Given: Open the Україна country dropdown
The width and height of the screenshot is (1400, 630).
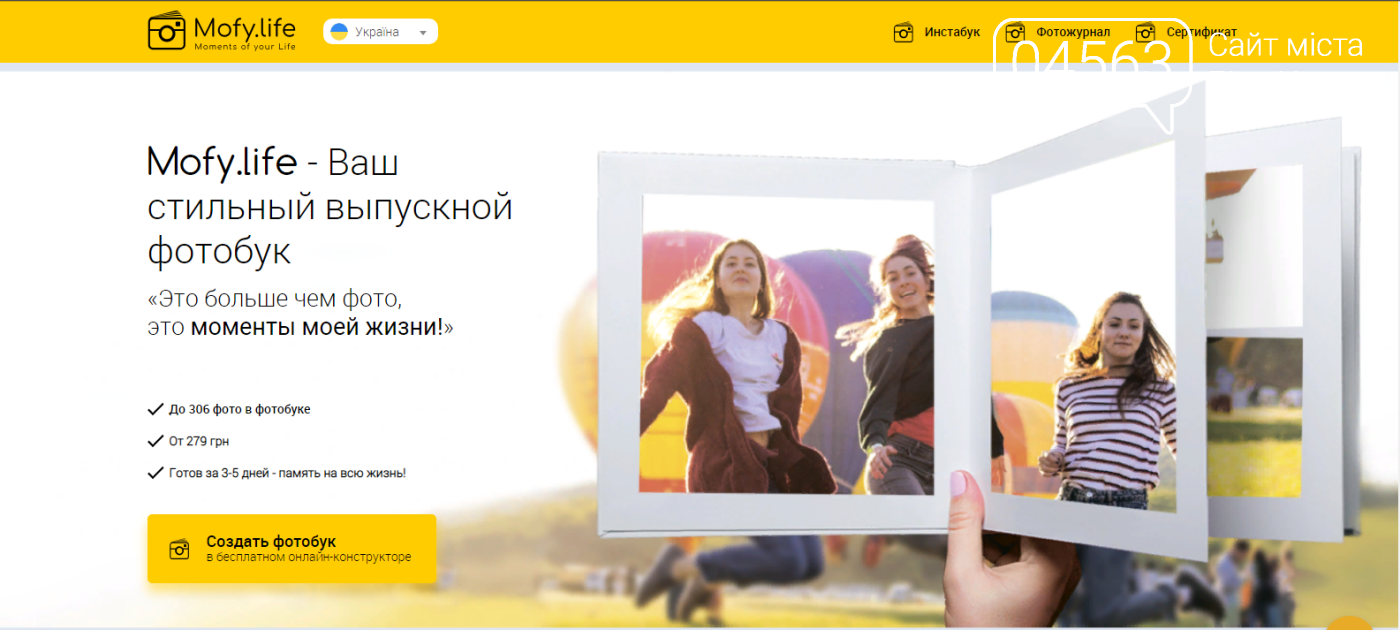Looking at the screenshot, I should [380, 32].
